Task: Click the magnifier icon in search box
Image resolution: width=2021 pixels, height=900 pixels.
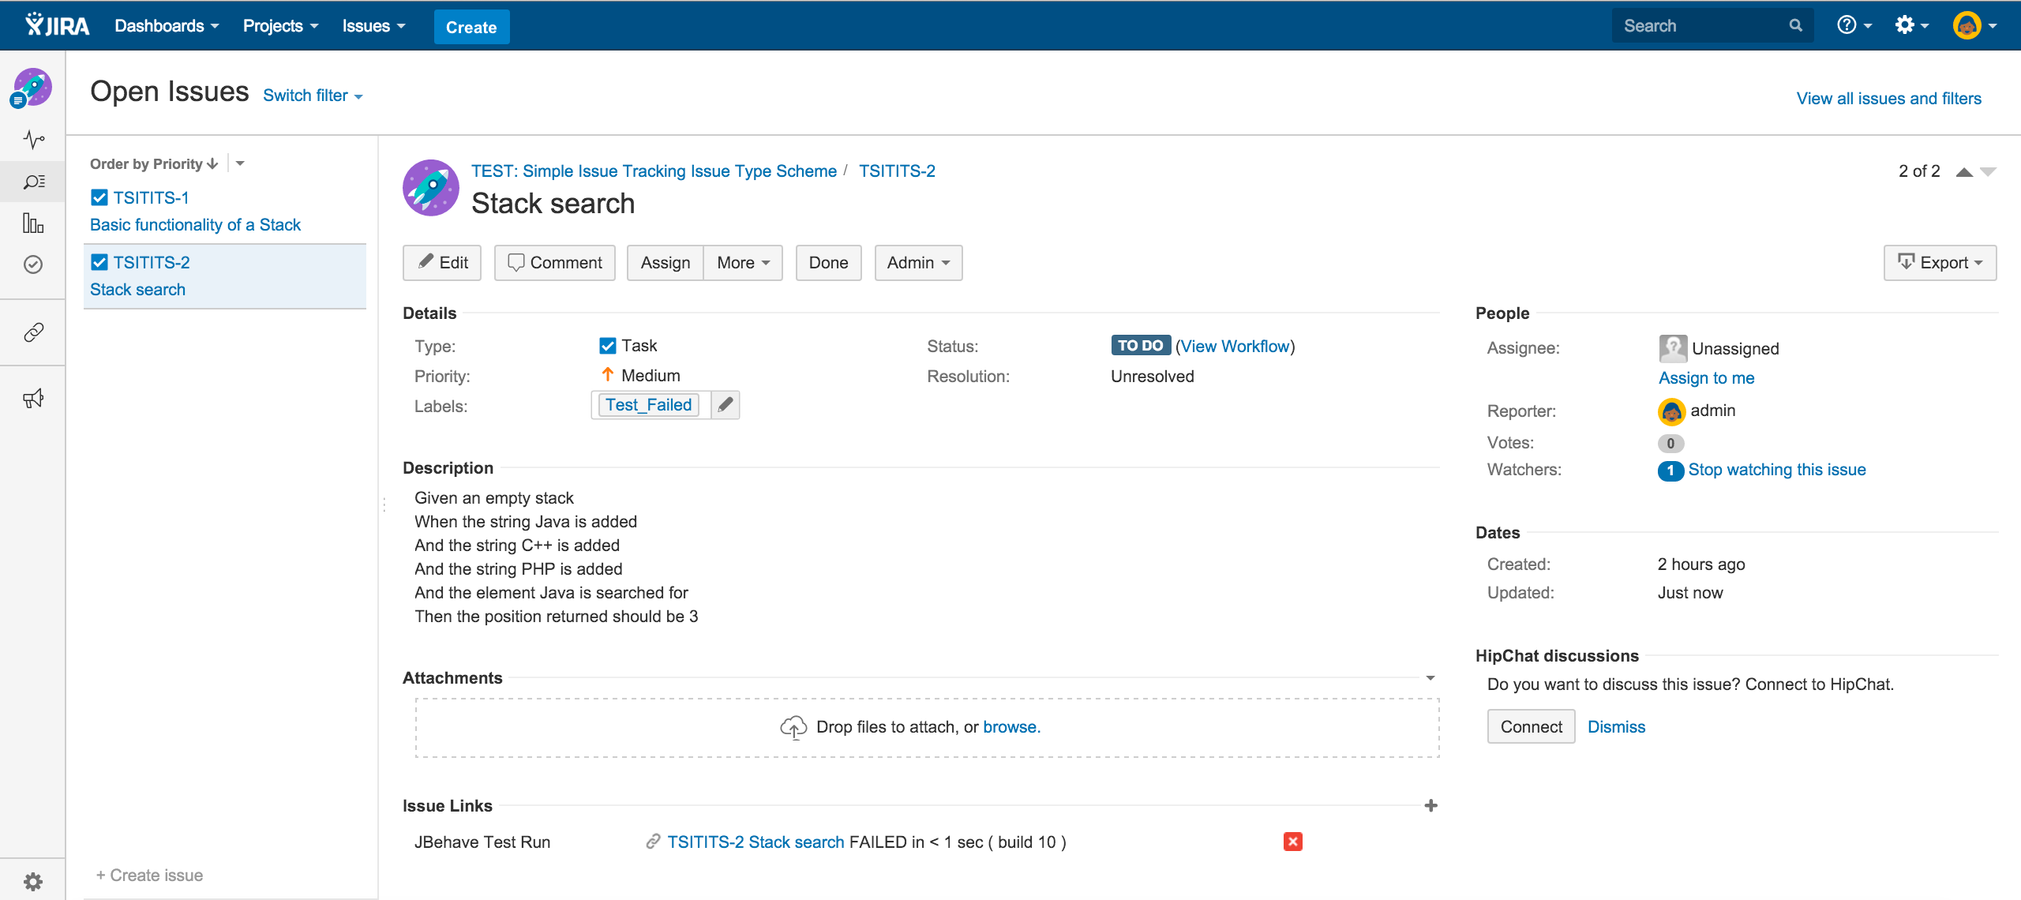Action: click(x=1796, y=26)
